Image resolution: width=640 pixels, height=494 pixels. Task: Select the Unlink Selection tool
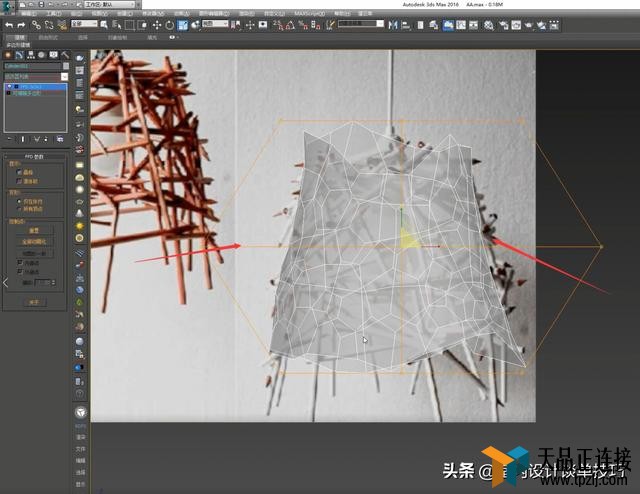[x=49, y=25]
